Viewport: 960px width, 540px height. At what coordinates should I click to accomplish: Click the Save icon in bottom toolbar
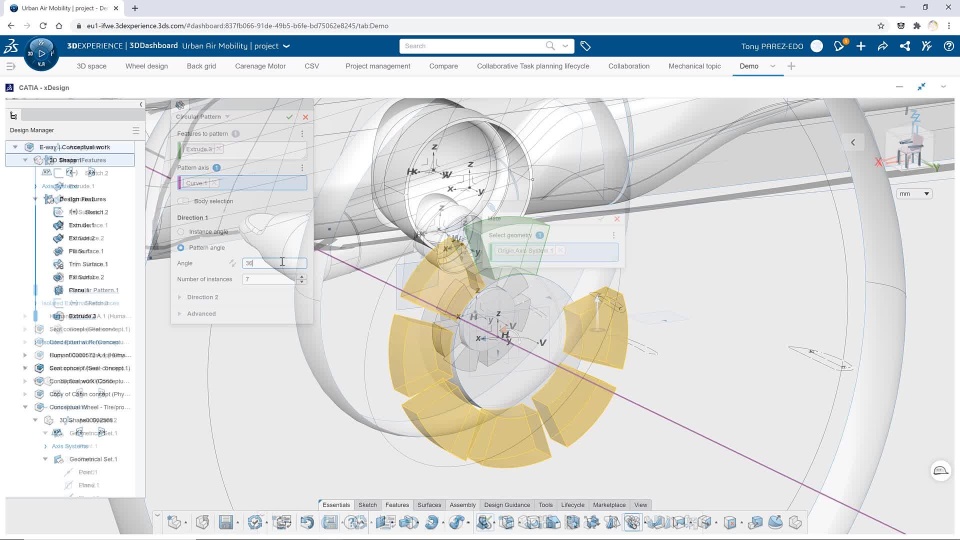pos(226,522)
